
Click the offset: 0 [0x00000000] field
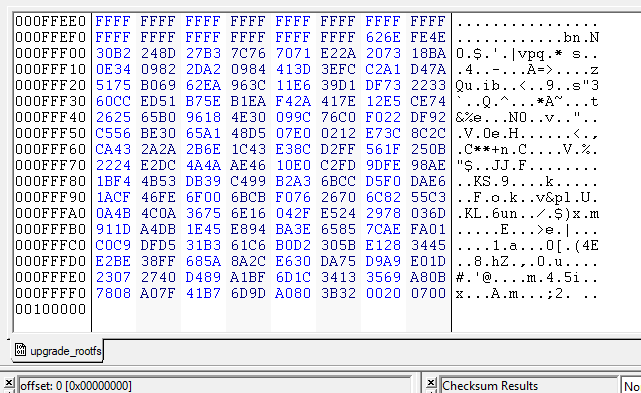[215, 386]
